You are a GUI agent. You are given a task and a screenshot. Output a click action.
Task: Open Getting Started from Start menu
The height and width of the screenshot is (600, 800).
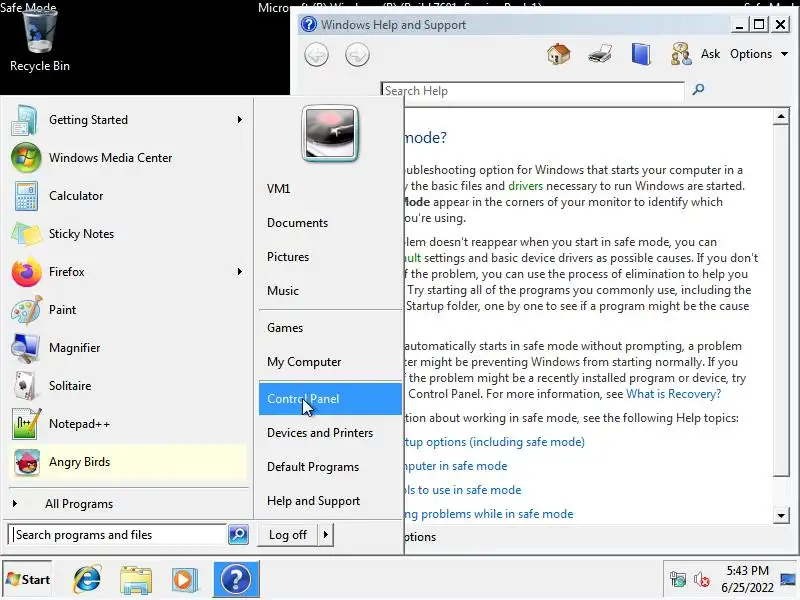pyautogui.click(x=128, y=120)
